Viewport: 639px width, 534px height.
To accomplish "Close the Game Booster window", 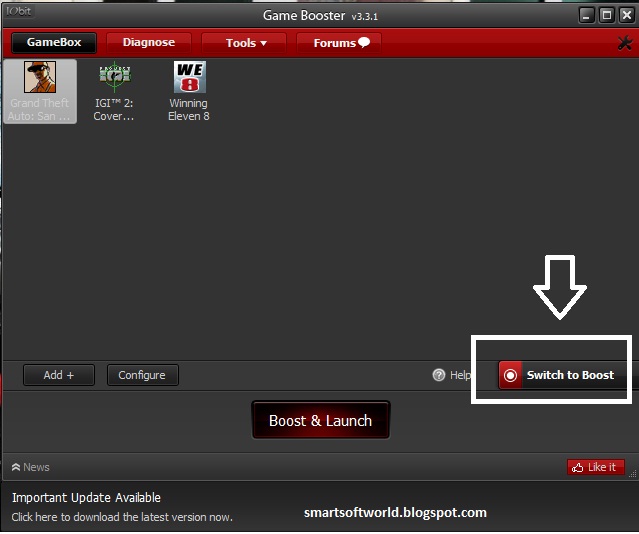I will 626,16.
